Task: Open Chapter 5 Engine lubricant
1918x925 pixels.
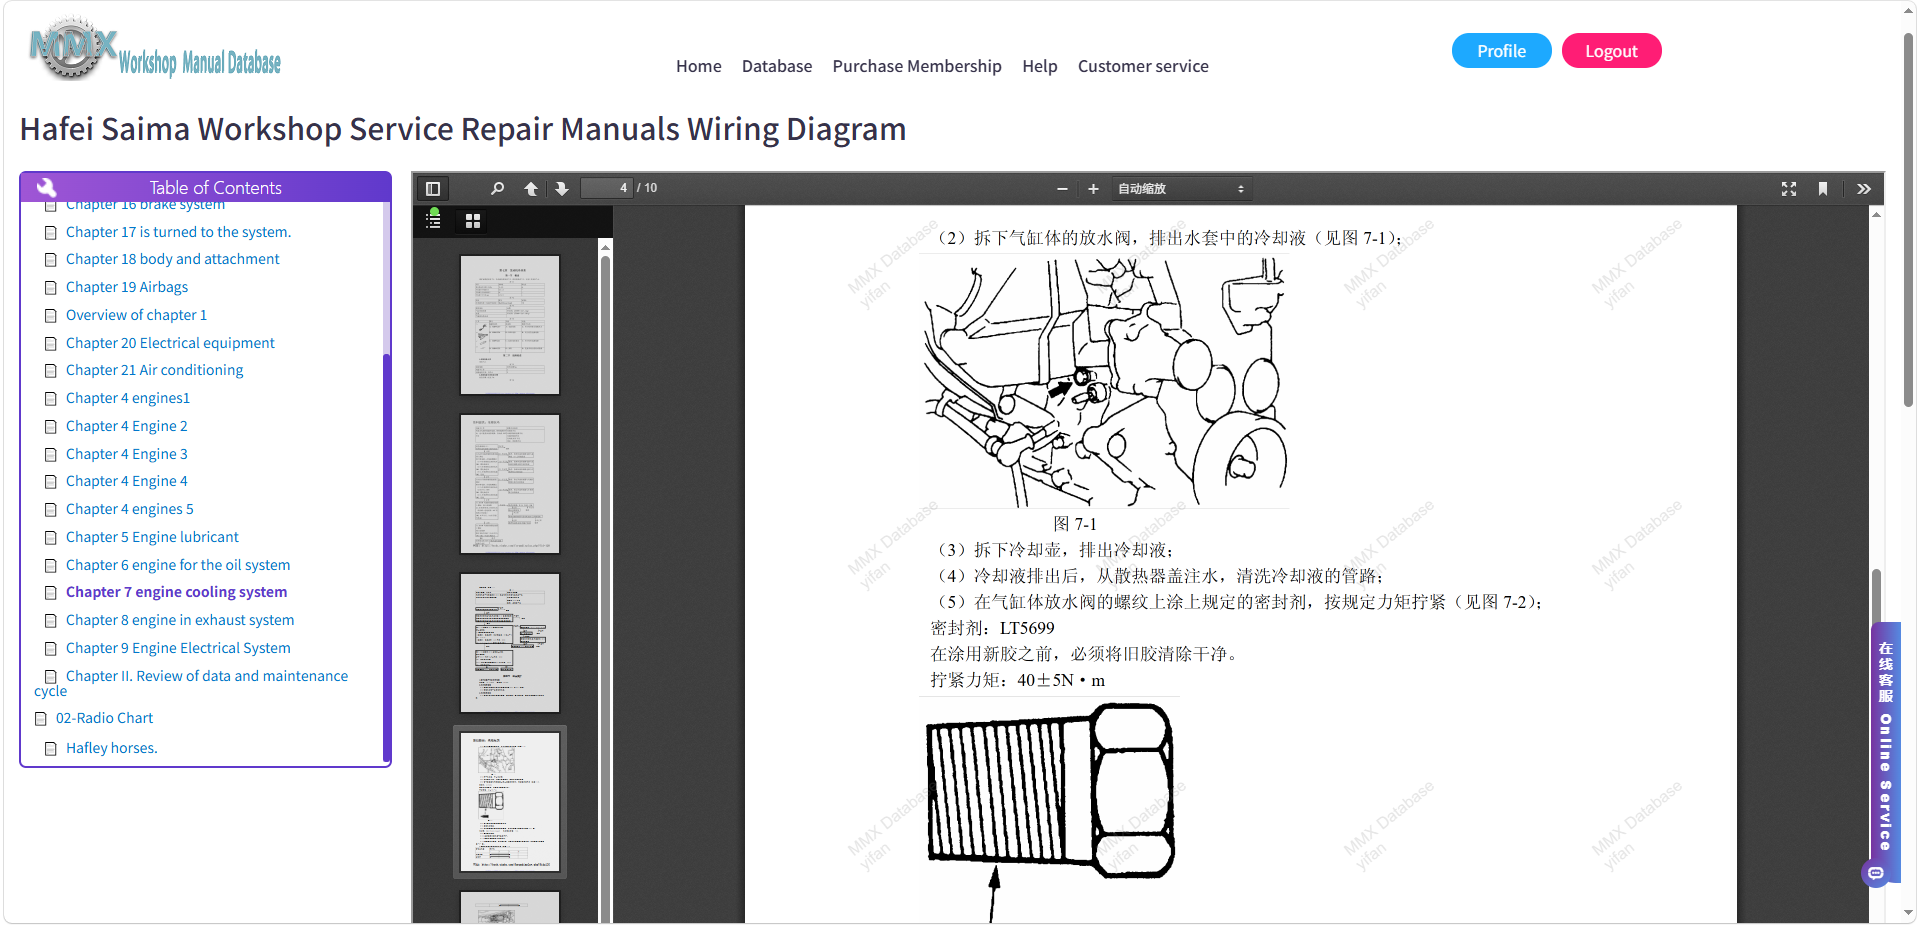Action: tap(152, 537)
